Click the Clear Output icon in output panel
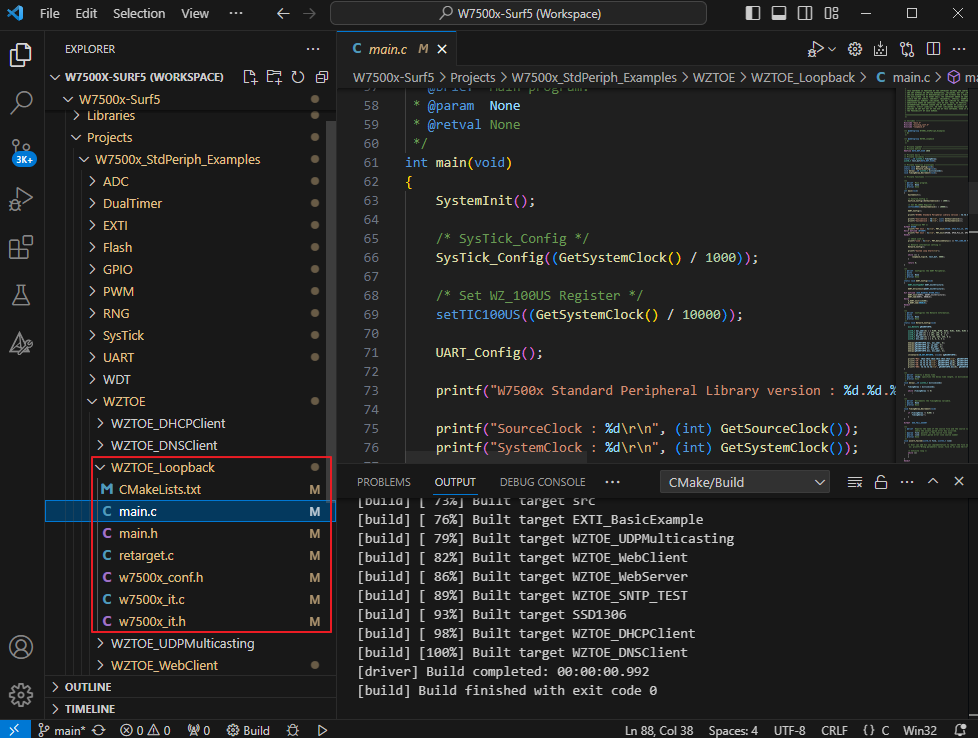Image resolution: width=978 pixels, height=738 pixels. click(855, 481)
